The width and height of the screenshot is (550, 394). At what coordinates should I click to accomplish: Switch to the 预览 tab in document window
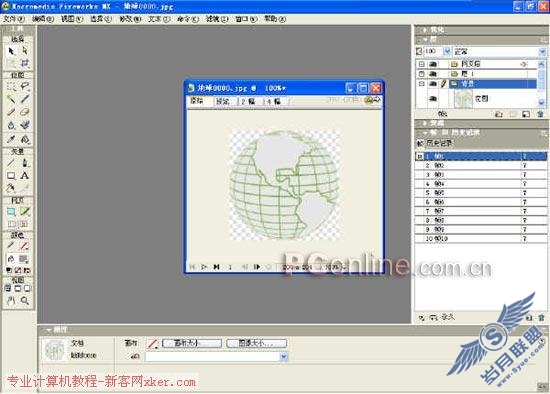click(223, 101)
